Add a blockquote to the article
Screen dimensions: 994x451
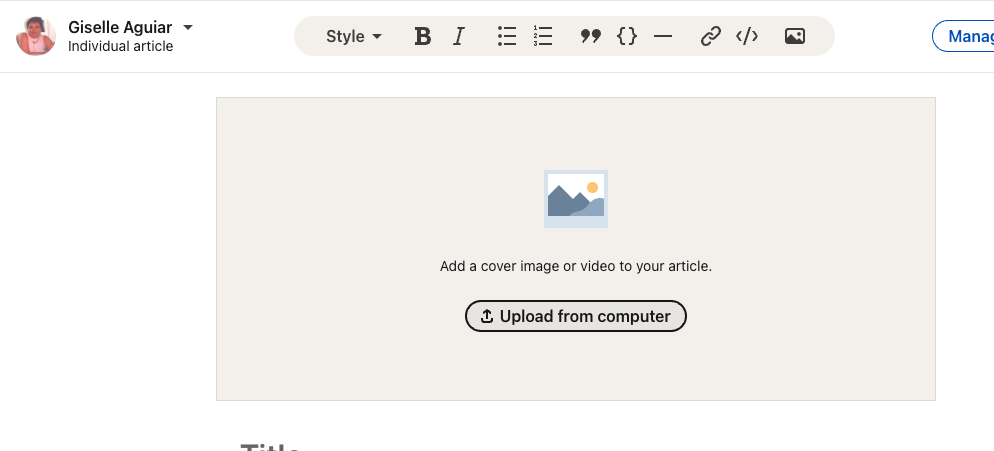[x=591, y=37]
